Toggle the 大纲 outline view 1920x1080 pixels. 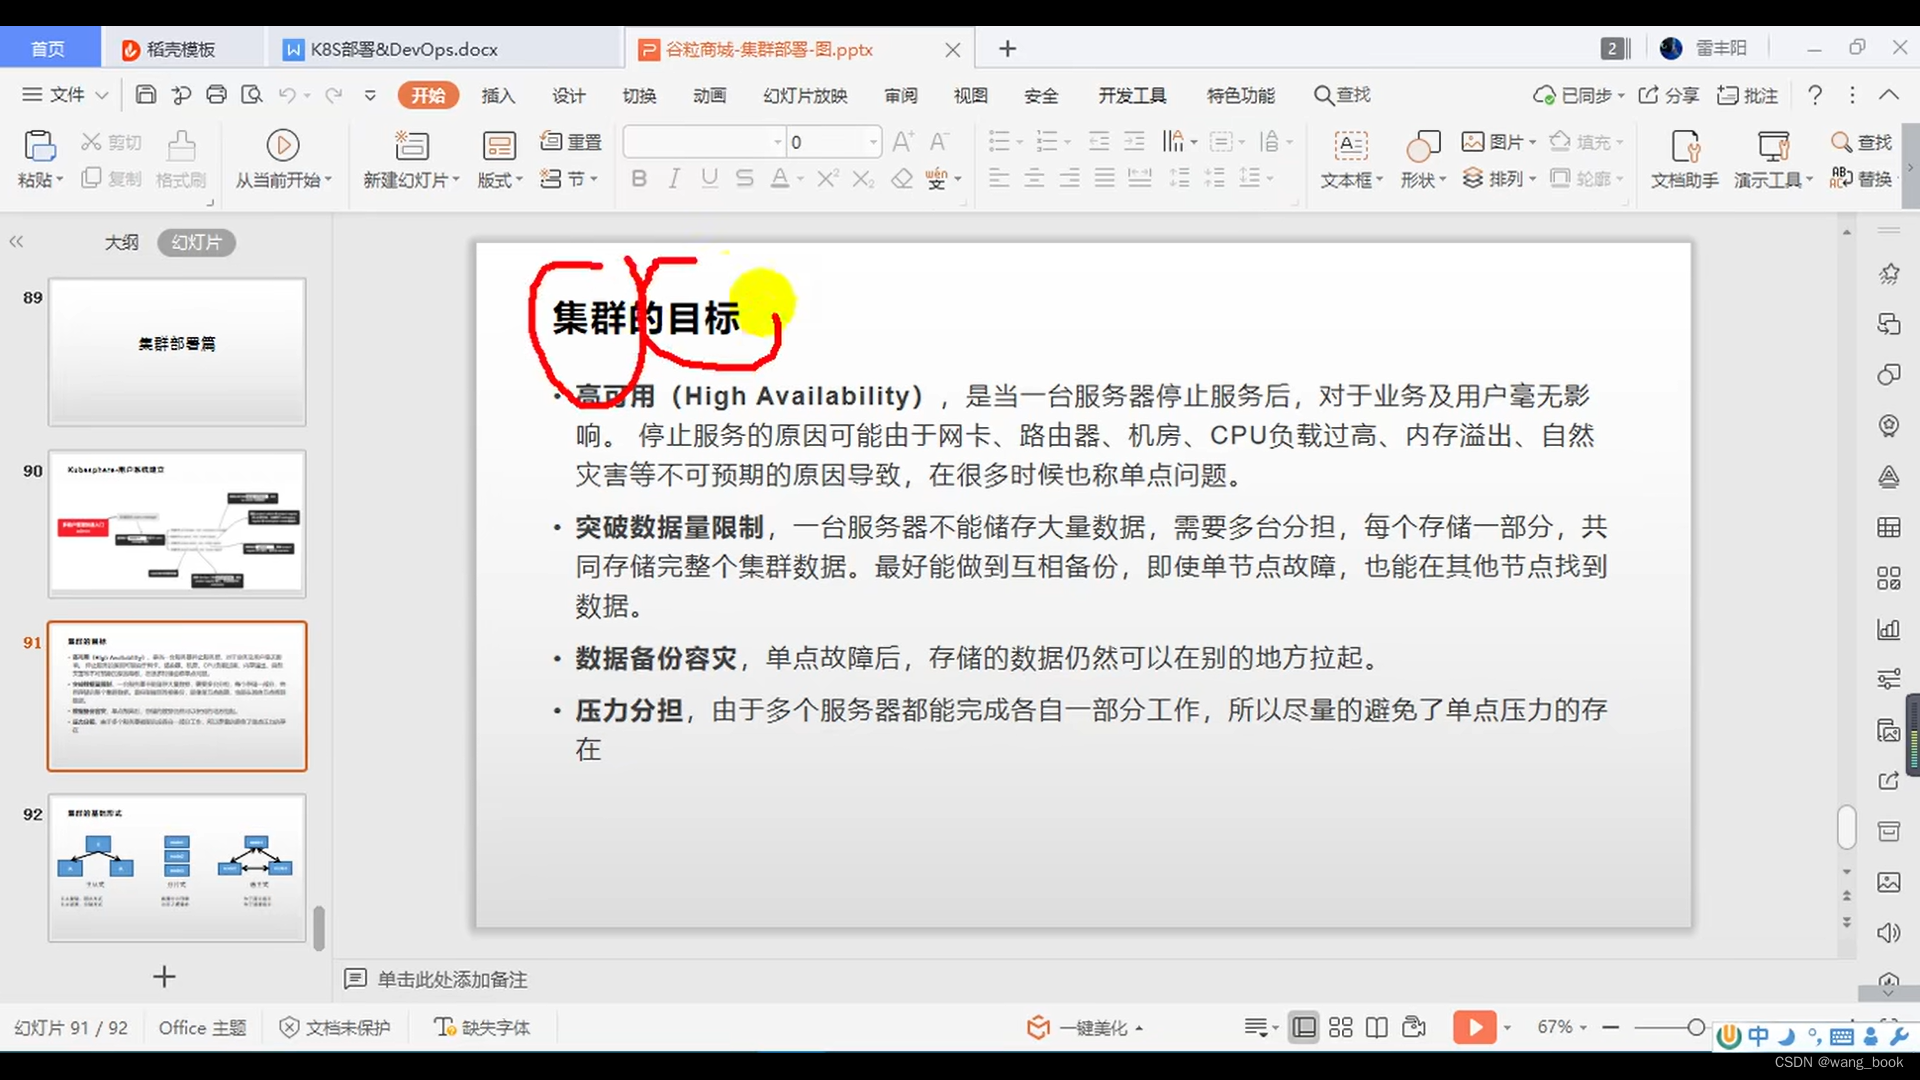[120, 243]
